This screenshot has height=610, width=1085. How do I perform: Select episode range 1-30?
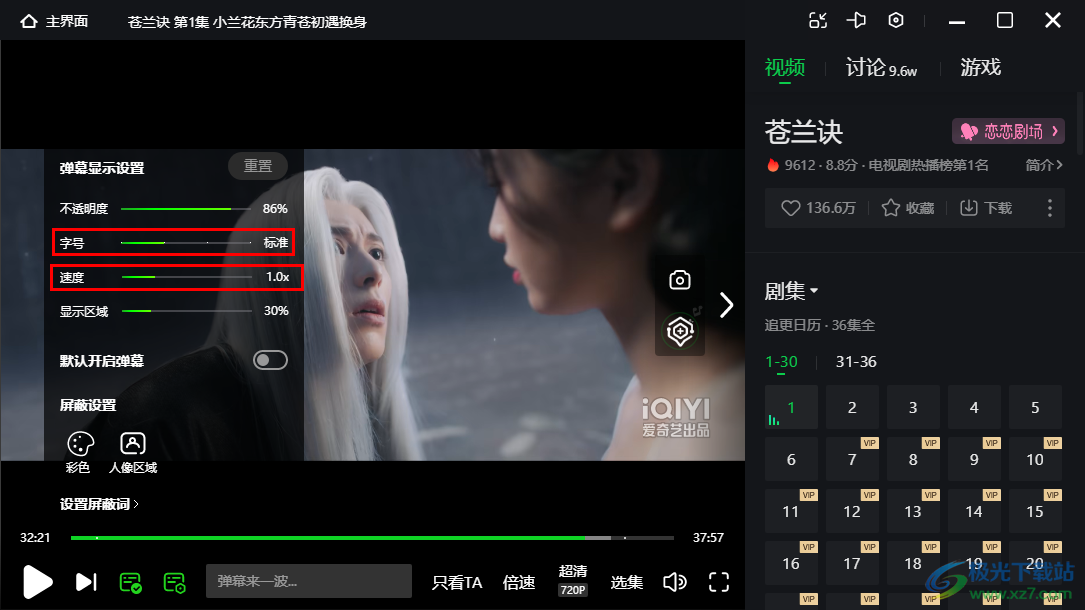[x=781, y=362]
